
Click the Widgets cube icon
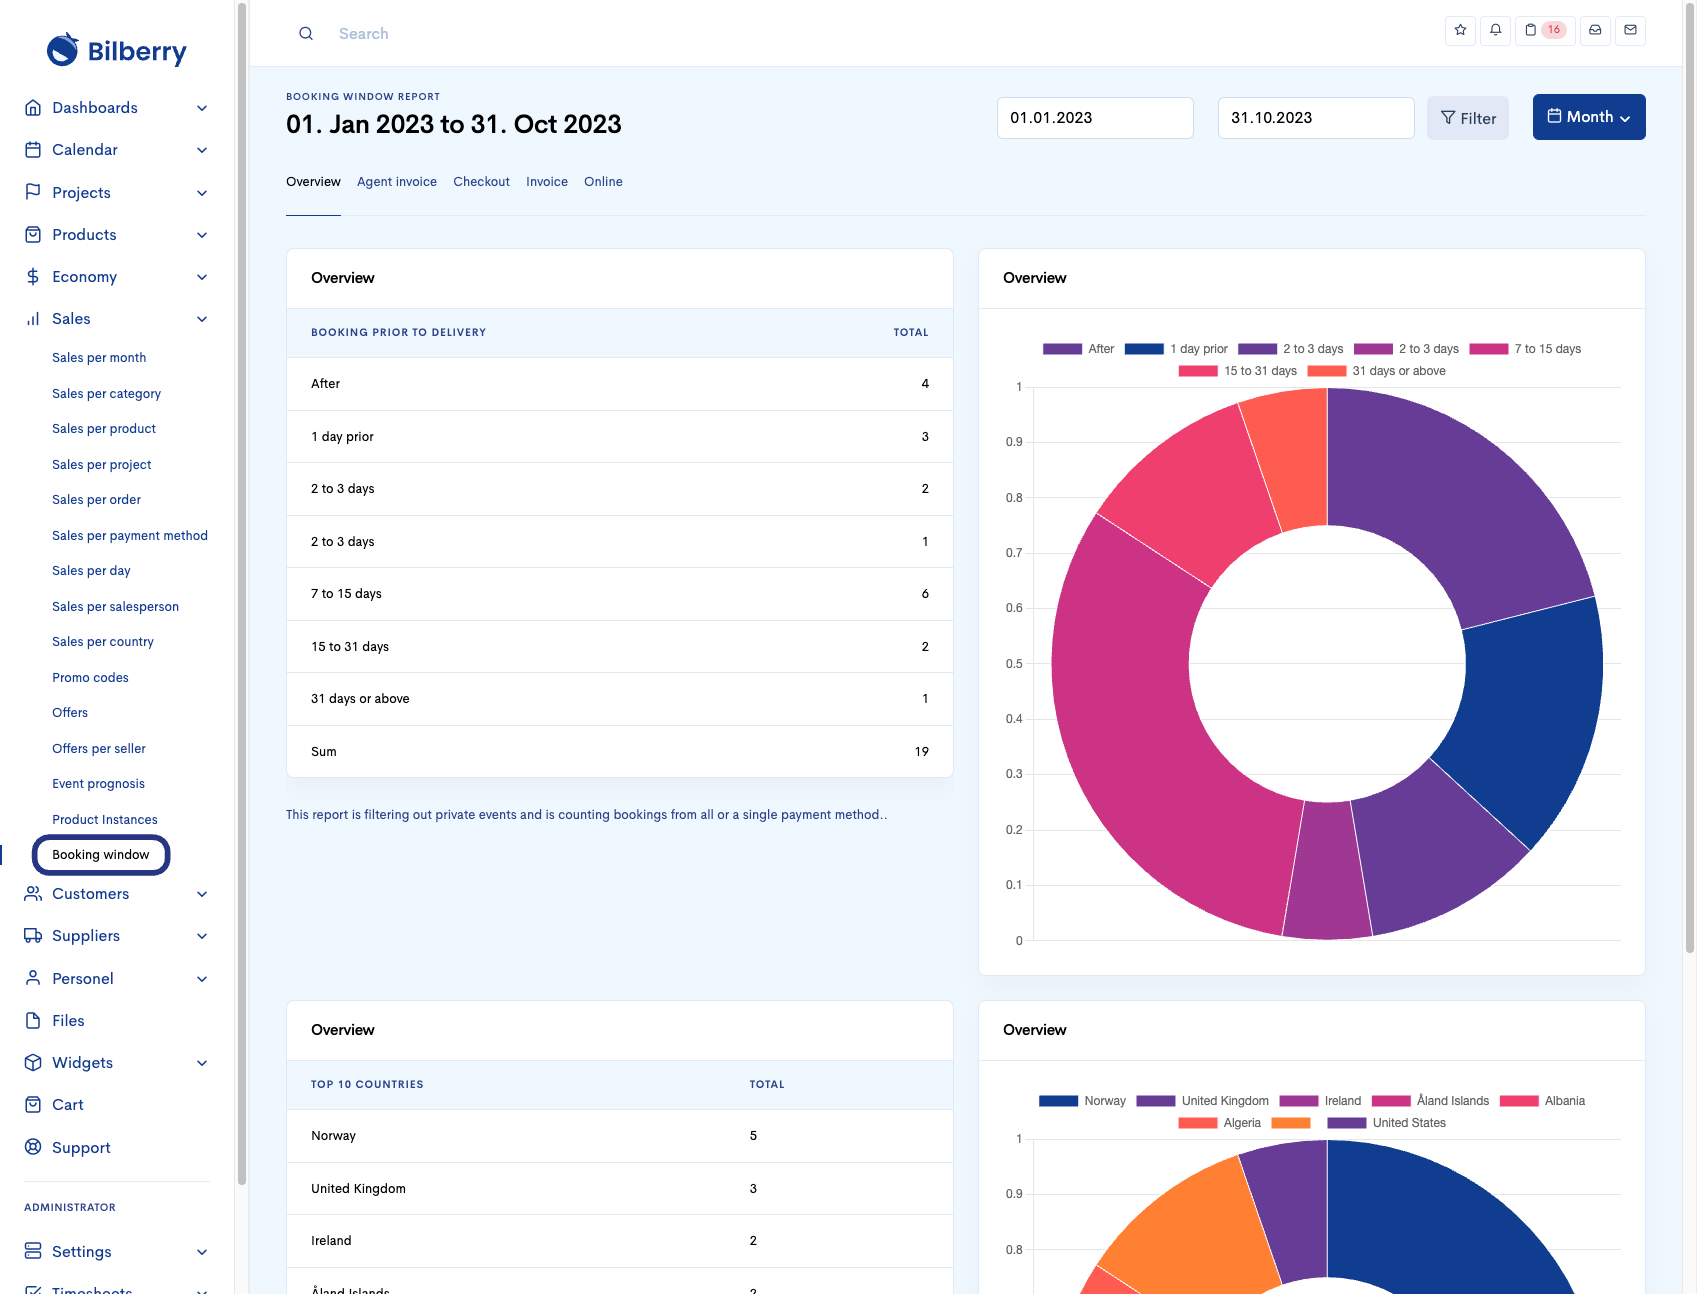(33, 1063)
